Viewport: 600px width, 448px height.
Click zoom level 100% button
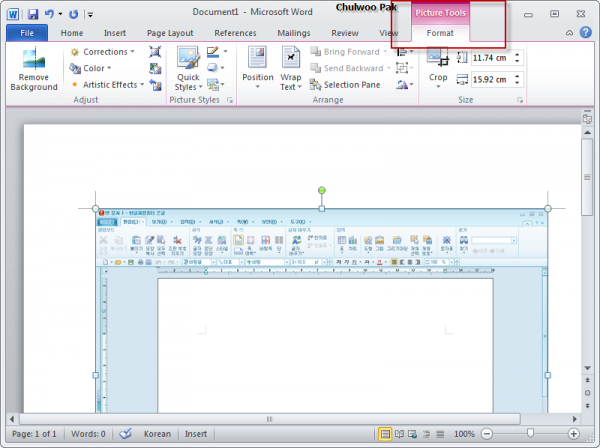click(x=464, y=434)
